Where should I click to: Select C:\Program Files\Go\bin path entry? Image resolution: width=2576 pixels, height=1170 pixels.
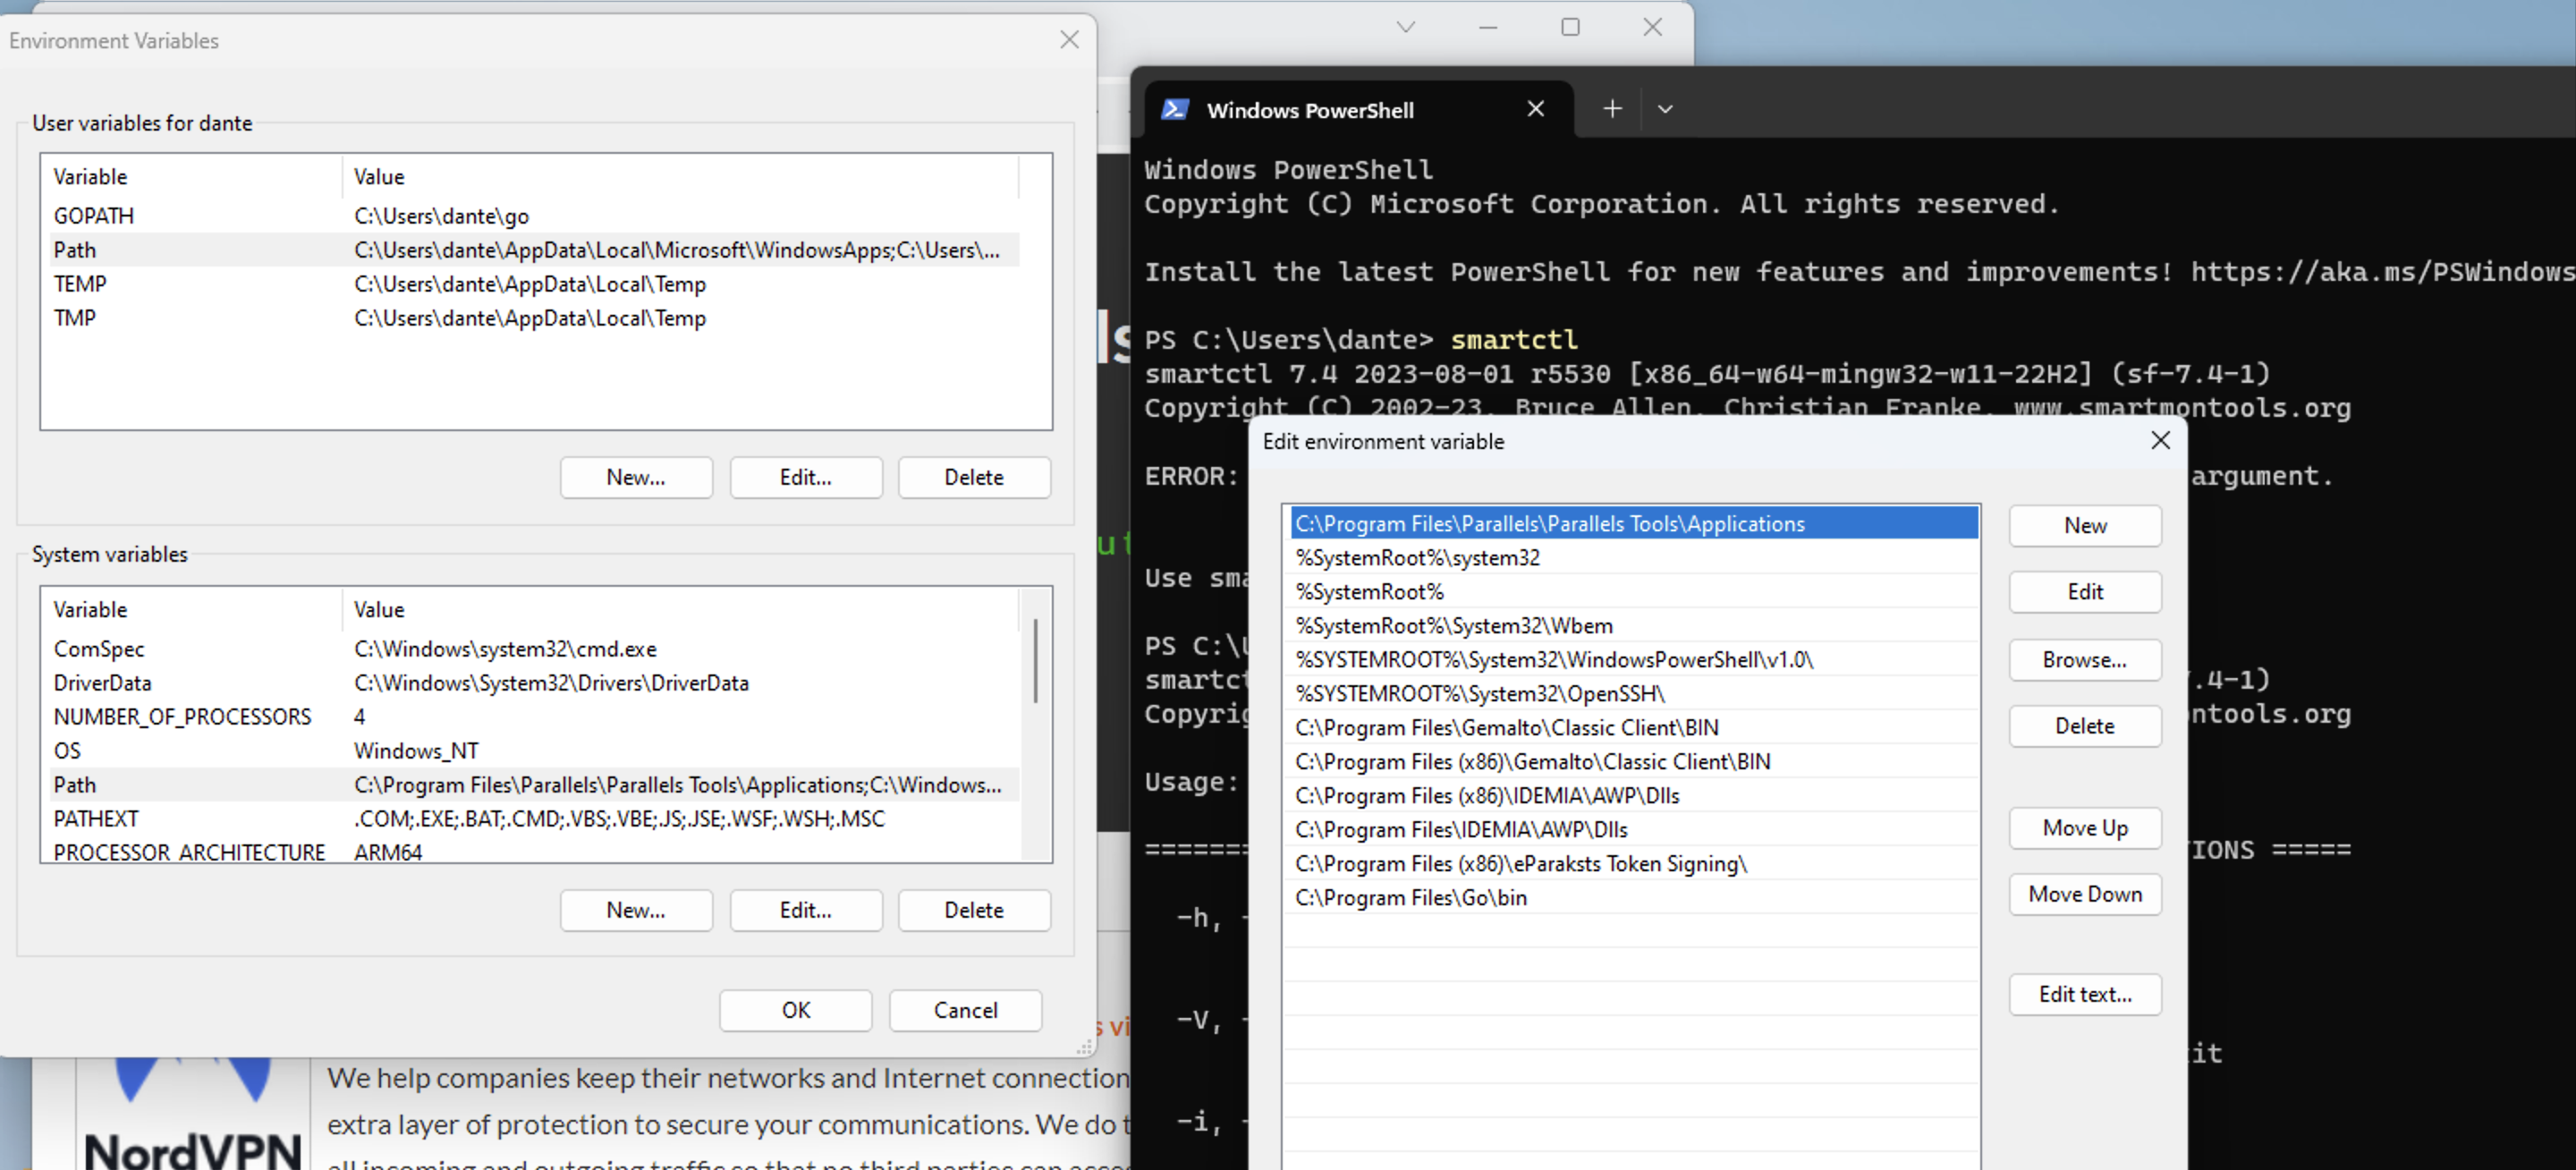click(x=1633, y=897)
